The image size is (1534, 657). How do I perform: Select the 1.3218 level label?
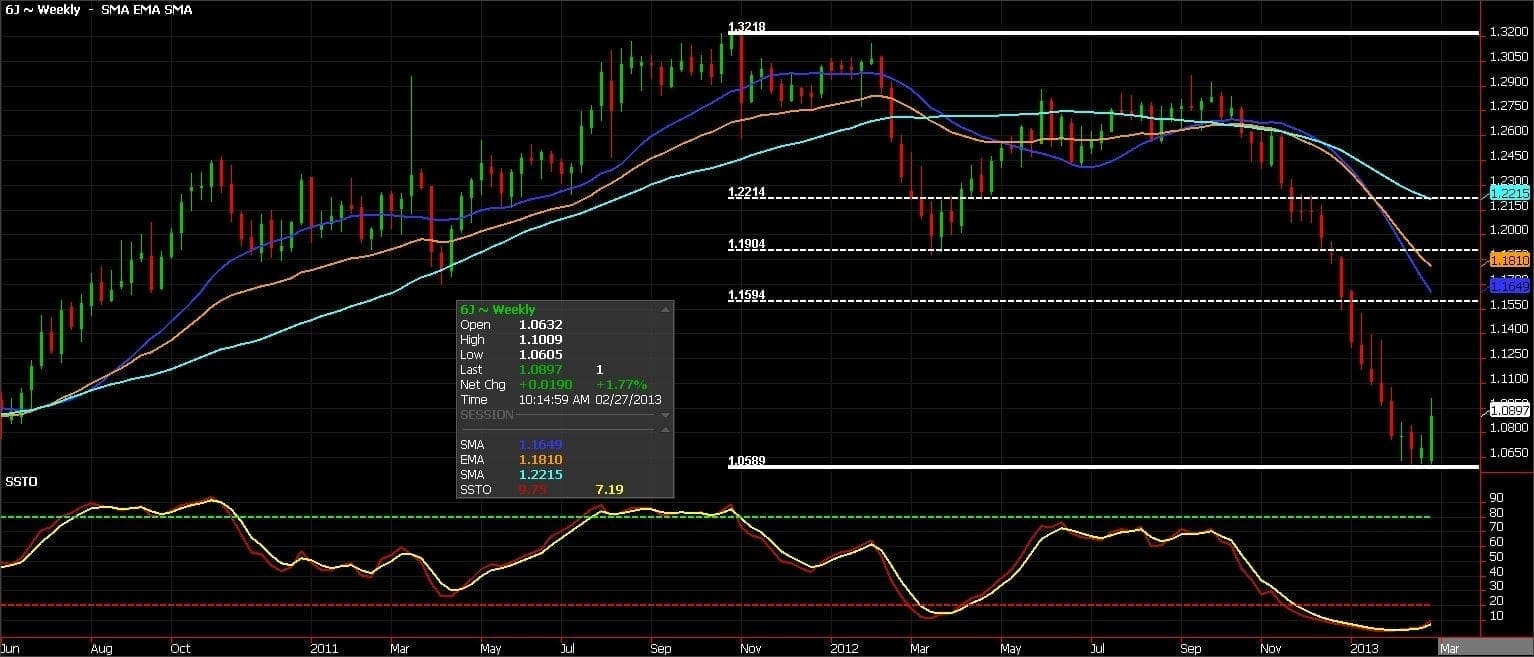point(747,27)
